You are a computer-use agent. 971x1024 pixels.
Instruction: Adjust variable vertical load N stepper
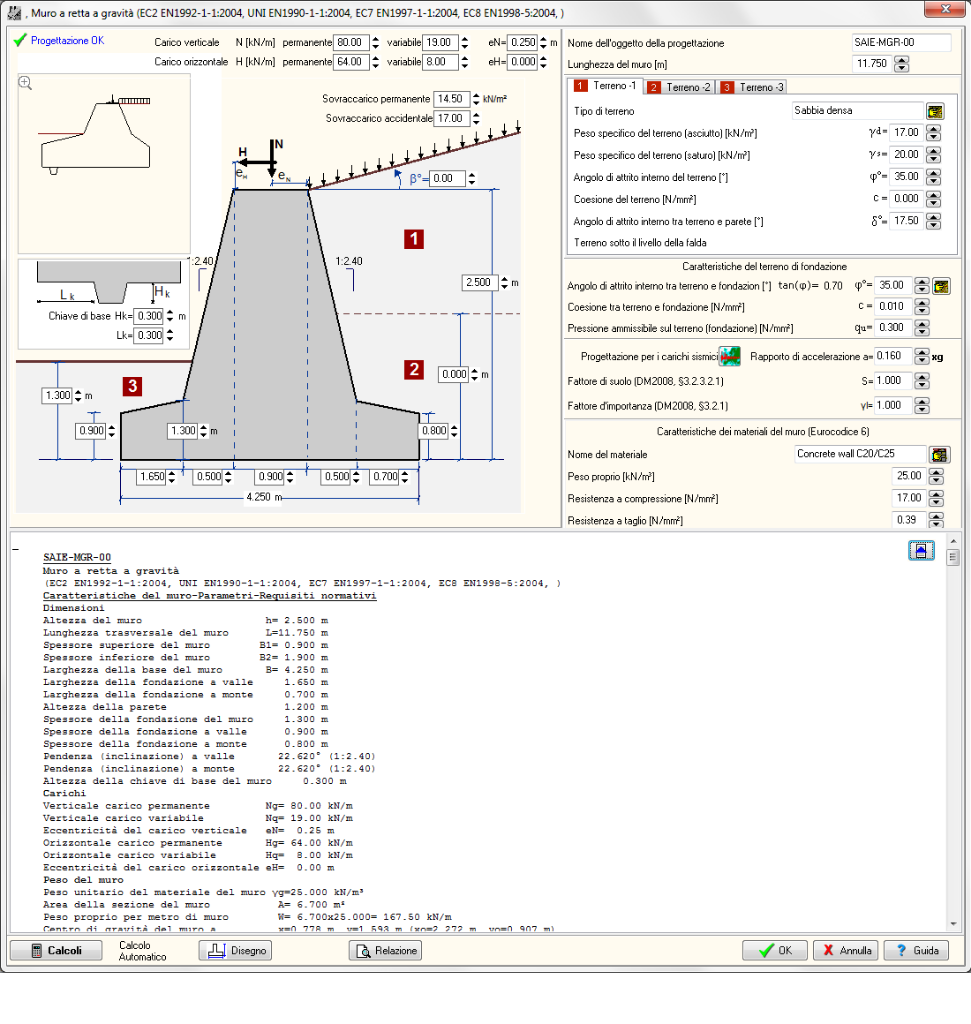pos(464,42)
